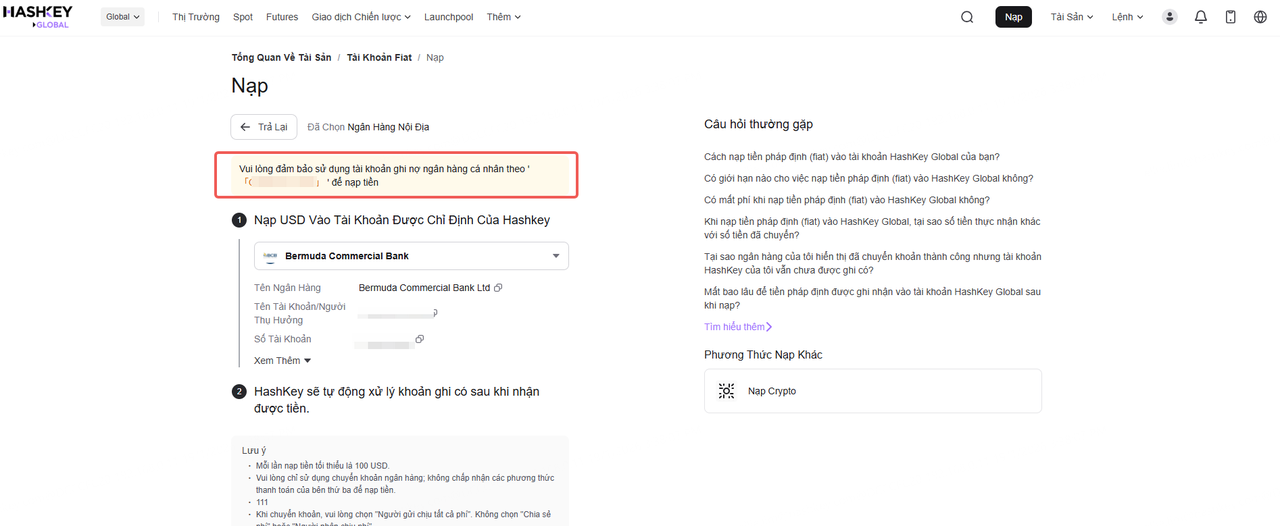Expand the Xem Thêm details
This screenshot has height=526, width=1280.
point(282,361)
